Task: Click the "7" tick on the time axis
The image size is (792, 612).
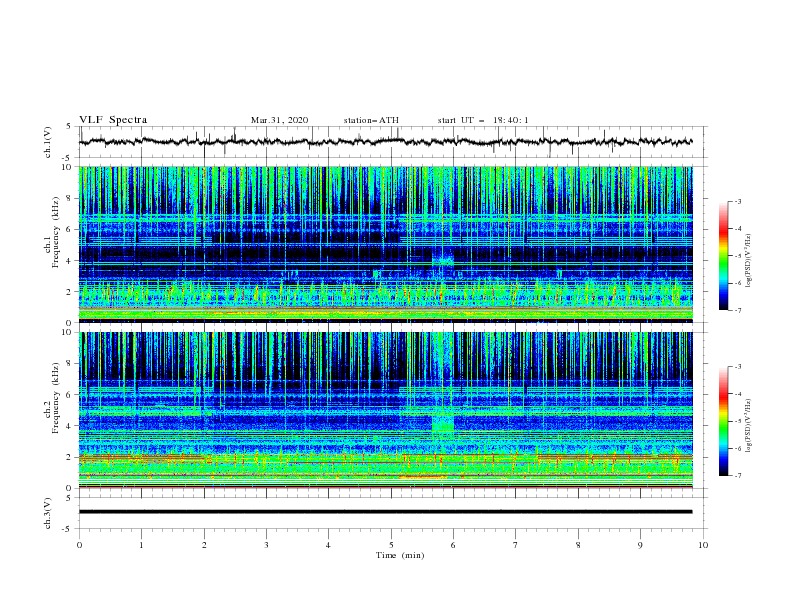Action: pyautogui.click(x=516, y=545)
